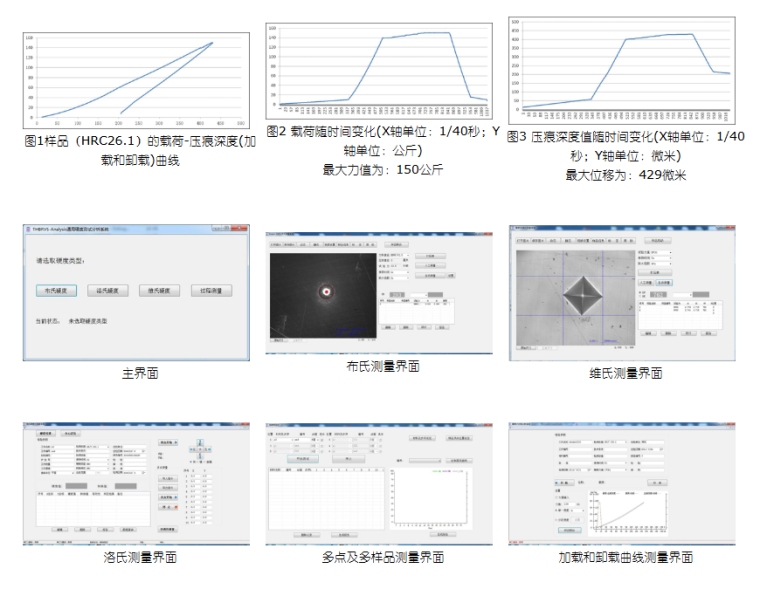
Task: Click the 布氏测量界面 caption
Action: 380,367
